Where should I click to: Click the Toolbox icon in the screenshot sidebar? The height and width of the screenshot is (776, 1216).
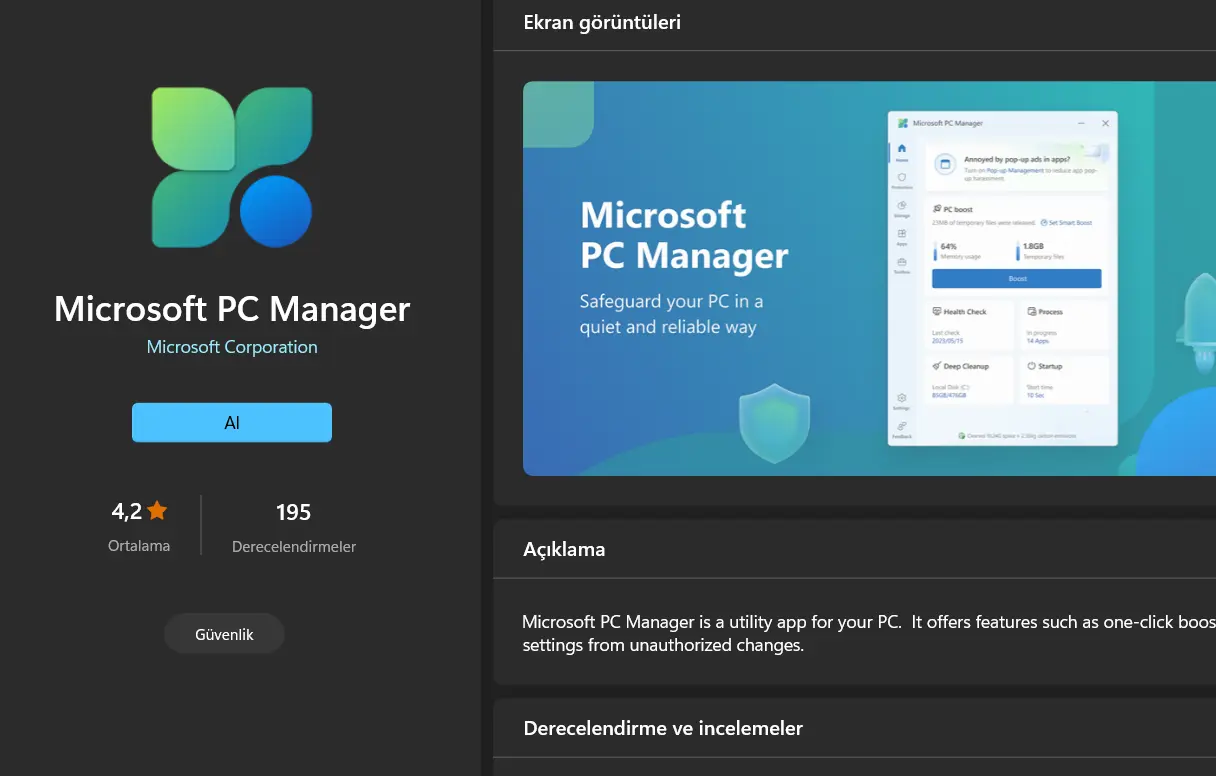click(x=902, y=264)
